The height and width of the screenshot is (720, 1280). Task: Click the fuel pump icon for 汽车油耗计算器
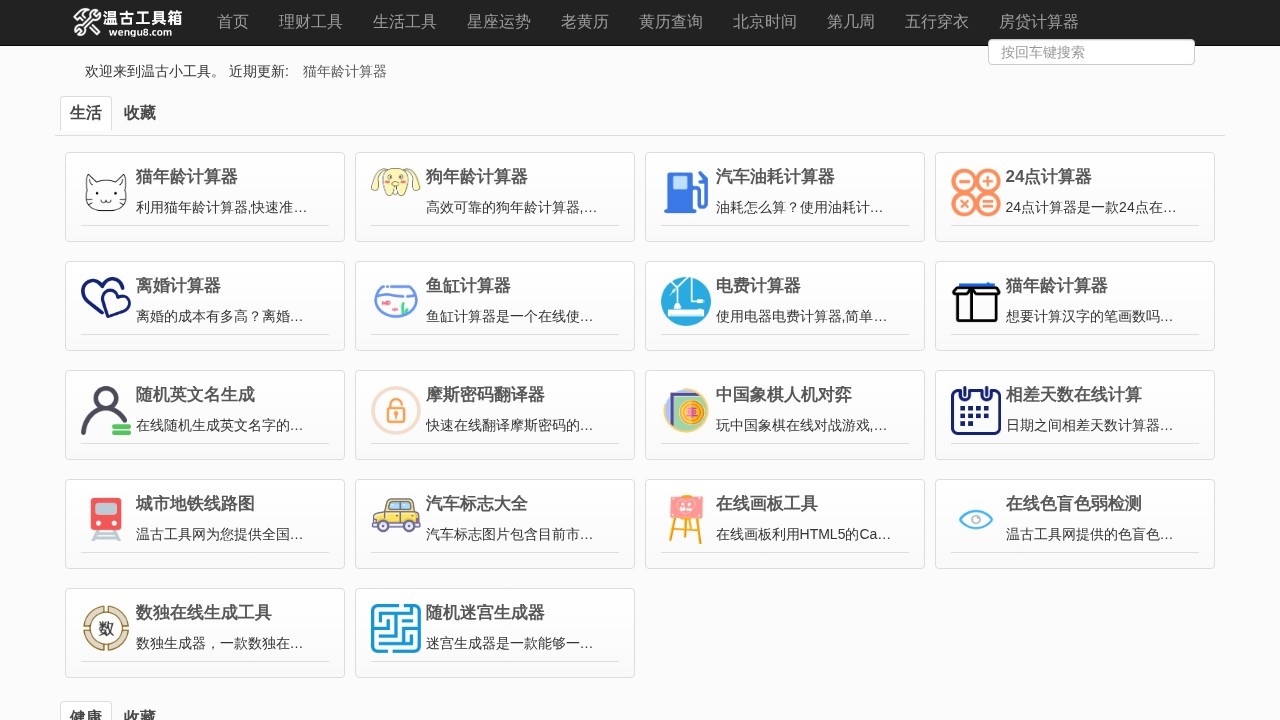click(x=685, y=193)
